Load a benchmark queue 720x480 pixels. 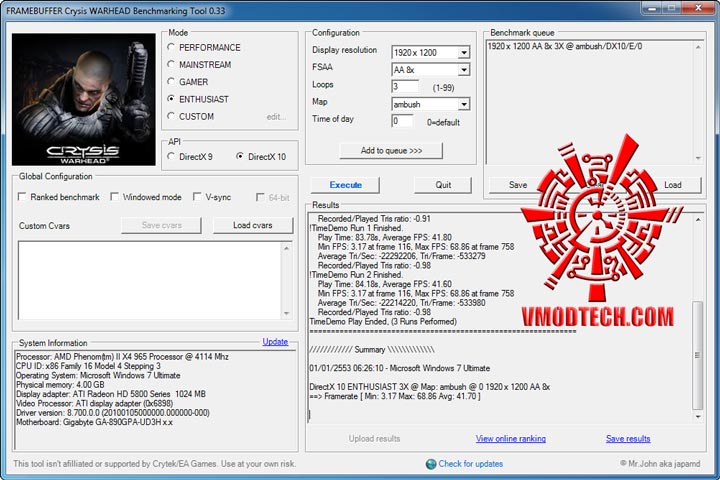[673, 185]
